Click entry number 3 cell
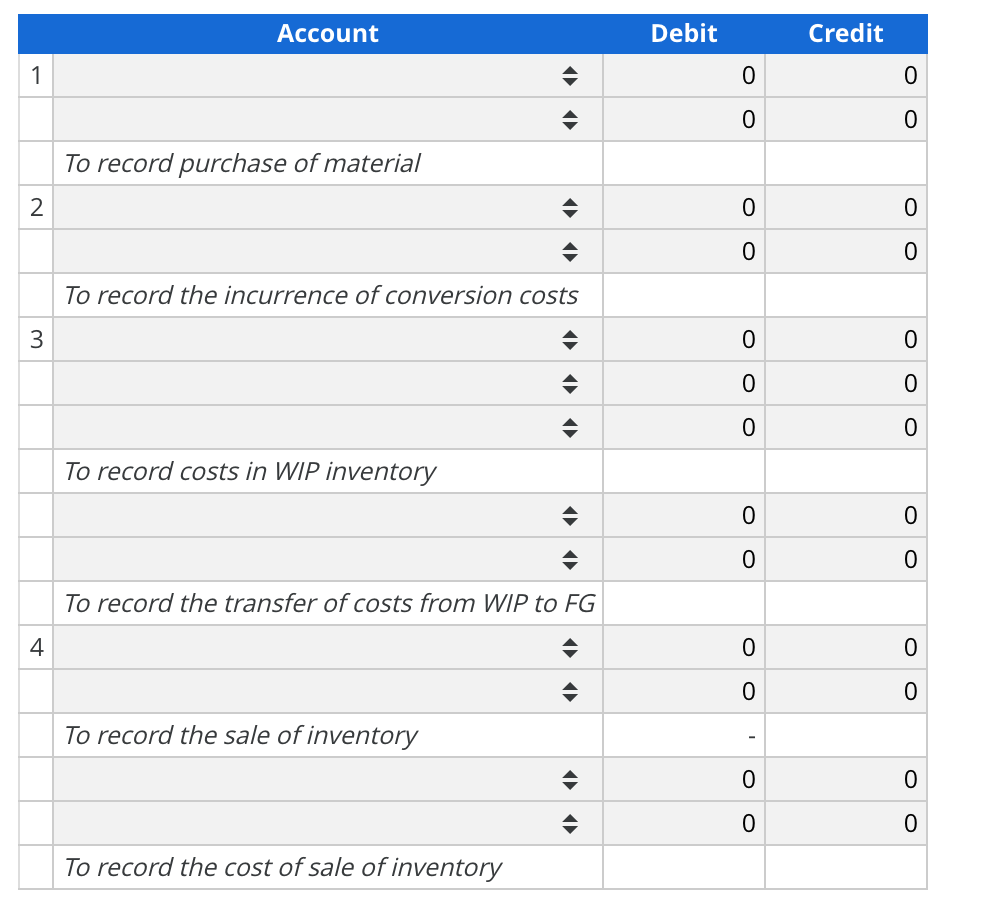 coord(36,339)
